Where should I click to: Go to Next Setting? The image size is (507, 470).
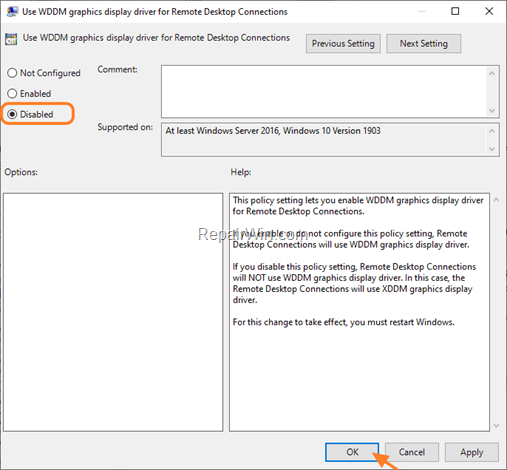[x=423, y=43]
